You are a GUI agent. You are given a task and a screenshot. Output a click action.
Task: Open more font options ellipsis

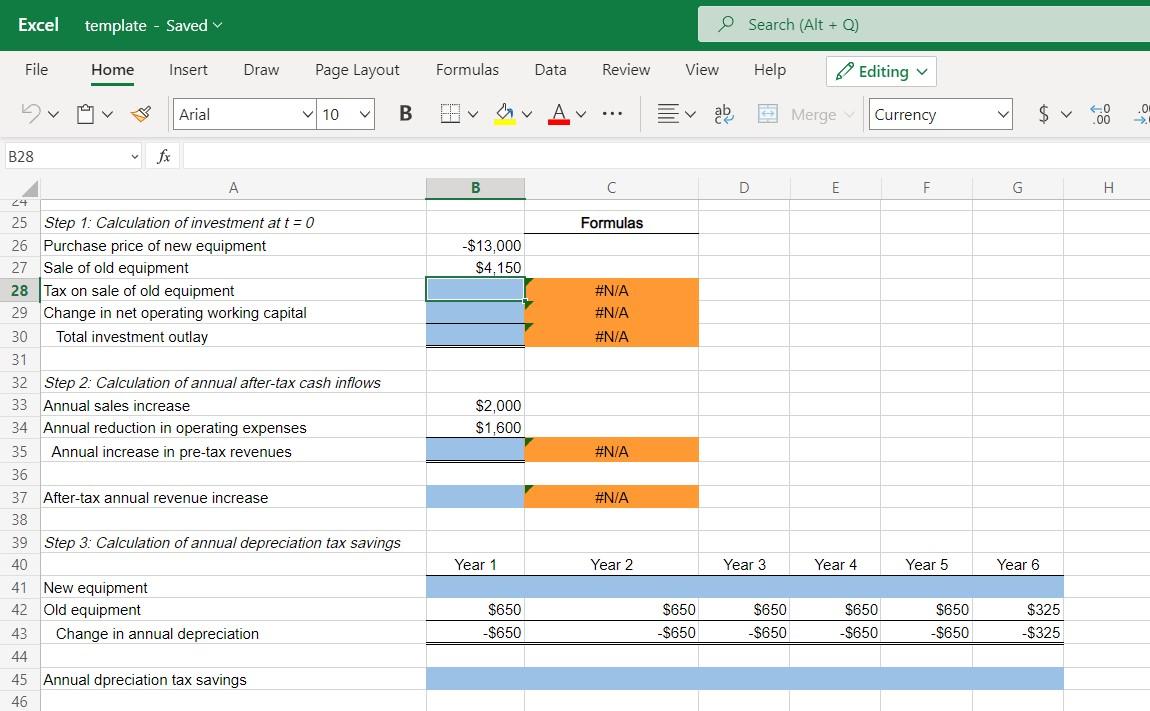[x=612, y=114]
